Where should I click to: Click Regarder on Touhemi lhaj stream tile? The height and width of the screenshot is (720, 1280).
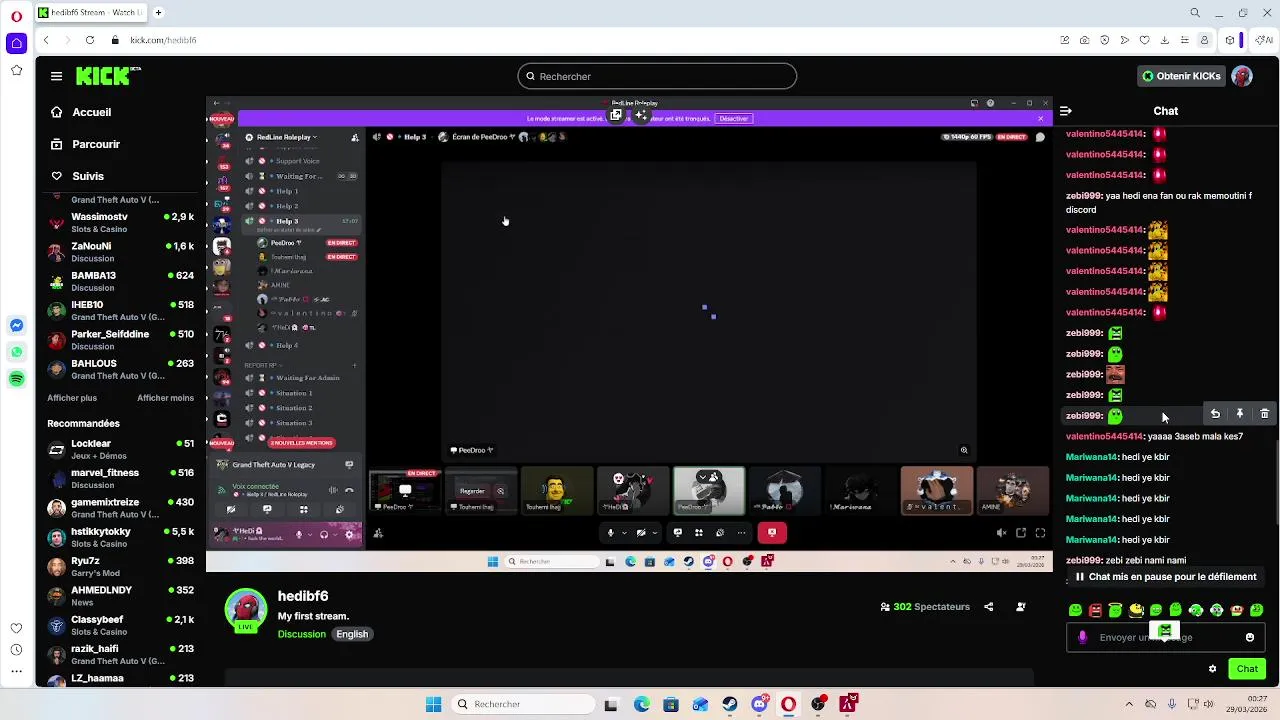click(x=472, y=491)
